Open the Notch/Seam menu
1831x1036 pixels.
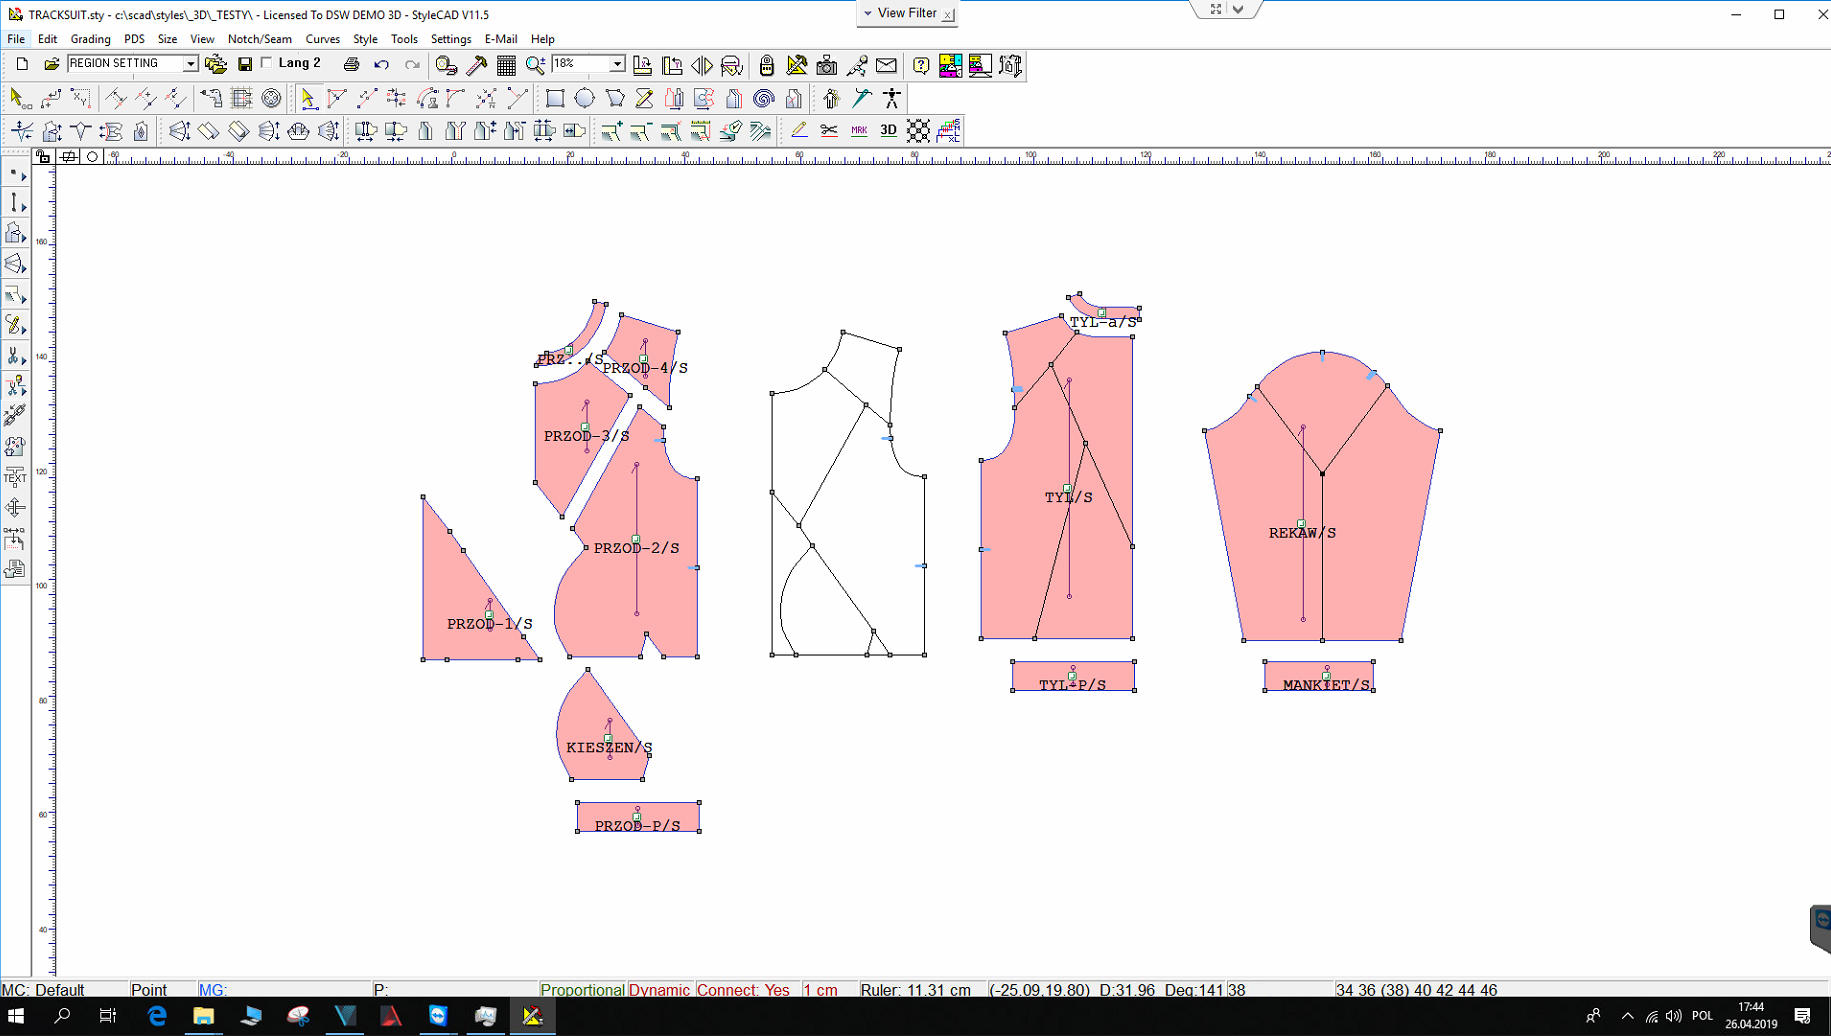pos(259,39)
